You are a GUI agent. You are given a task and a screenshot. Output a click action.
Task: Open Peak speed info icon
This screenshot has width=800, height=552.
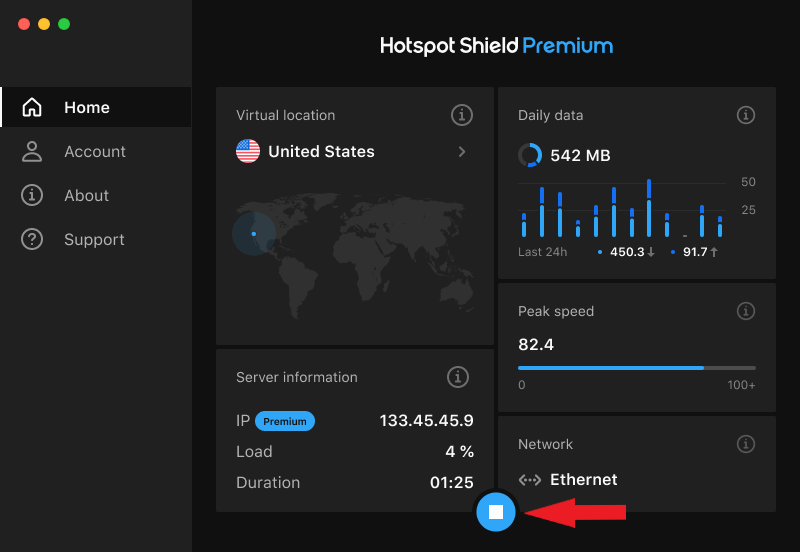pos(745,311)
